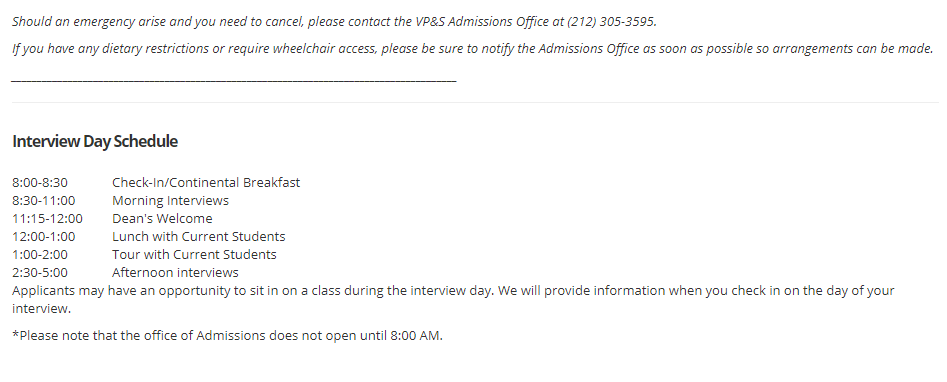Click Tour with Current Students text

point(194,254)
